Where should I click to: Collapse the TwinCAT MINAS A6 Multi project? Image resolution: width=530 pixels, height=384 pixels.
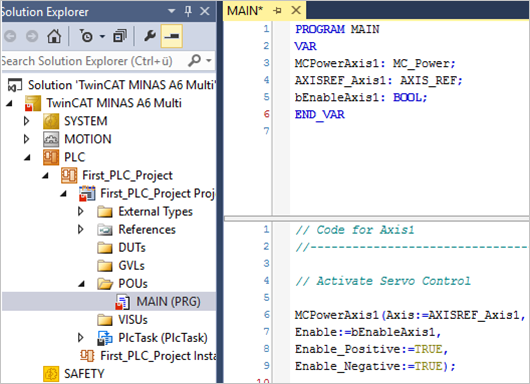[9, 103]
